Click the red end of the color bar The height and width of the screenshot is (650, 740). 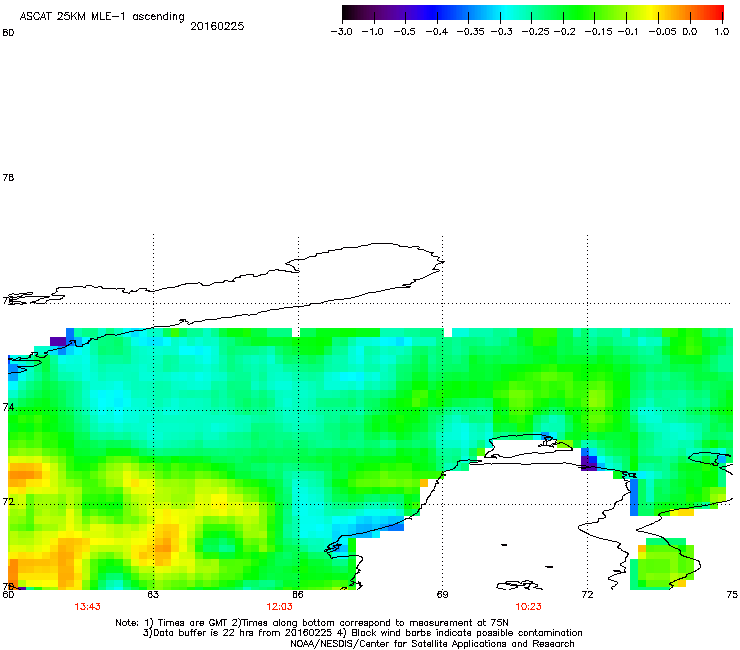(x=715, y=13)
